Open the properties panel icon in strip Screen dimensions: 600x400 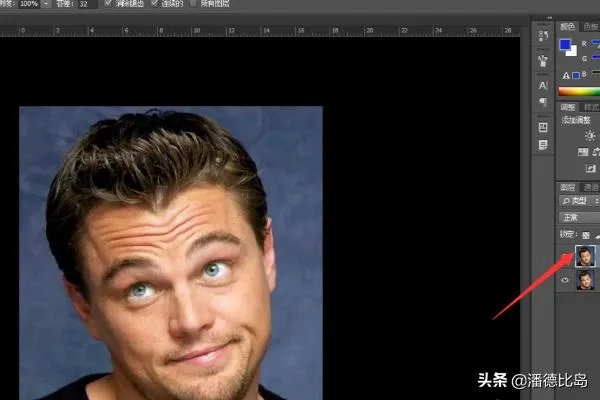543,127
